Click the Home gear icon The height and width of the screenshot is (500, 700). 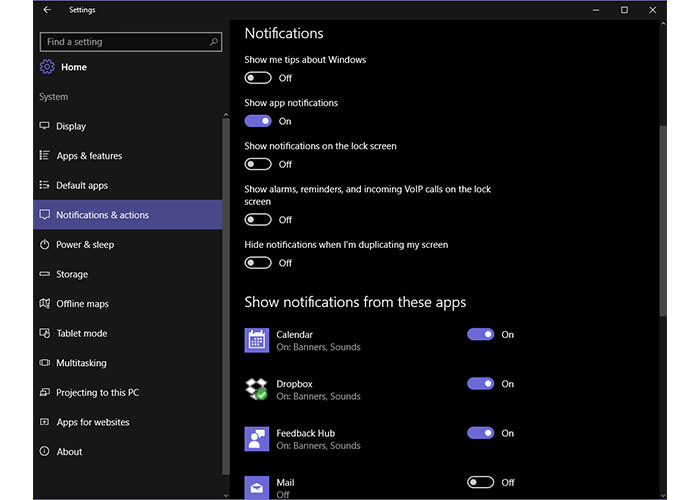click(x=46, y=67)
